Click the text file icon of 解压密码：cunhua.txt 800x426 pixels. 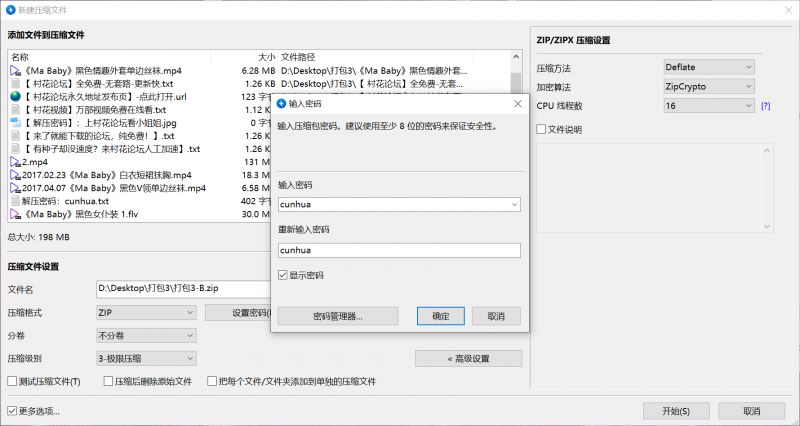14,200
